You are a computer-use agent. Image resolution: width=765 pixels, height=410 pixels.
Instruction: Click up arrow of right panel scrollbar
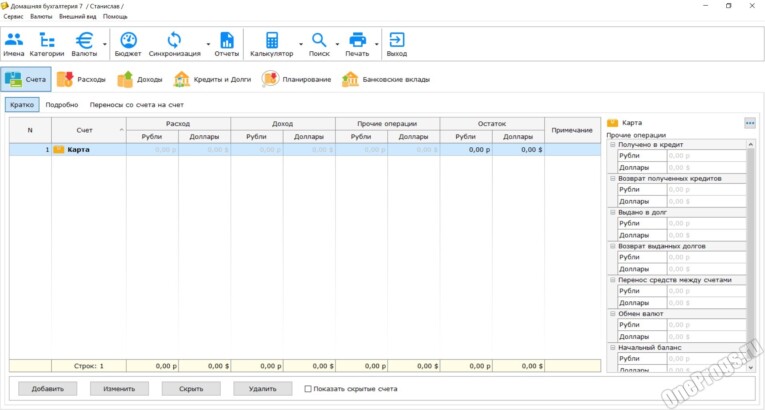(x=751, y=145)
